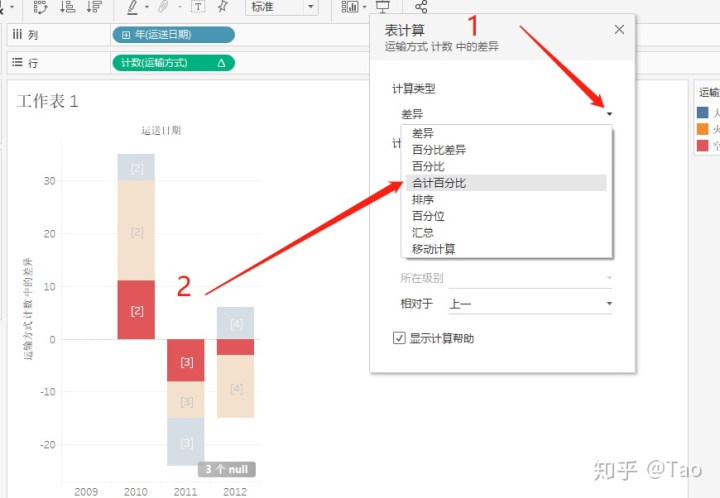Click the 工作表 1 sheet title
The image size is (720, 498).
click(x=48, y=101)
